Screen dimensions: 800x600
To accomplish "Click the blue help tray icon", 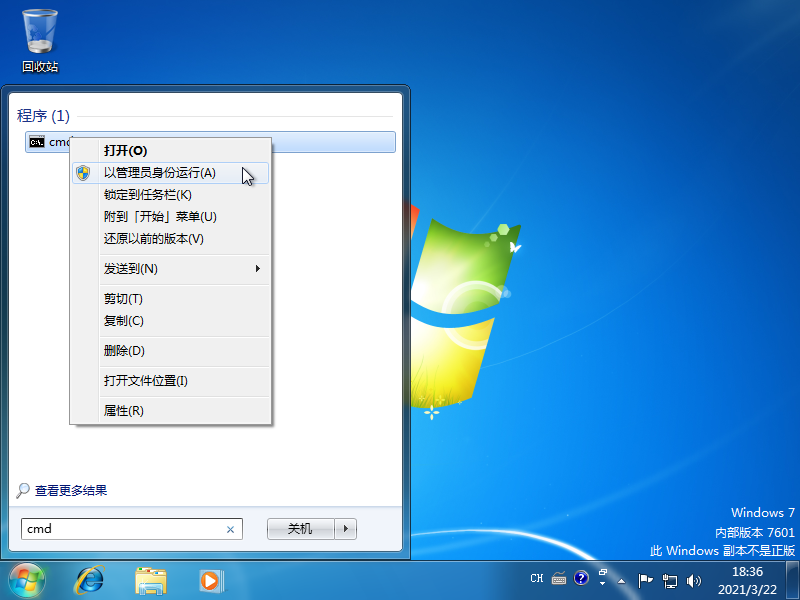I will (581, 578).
